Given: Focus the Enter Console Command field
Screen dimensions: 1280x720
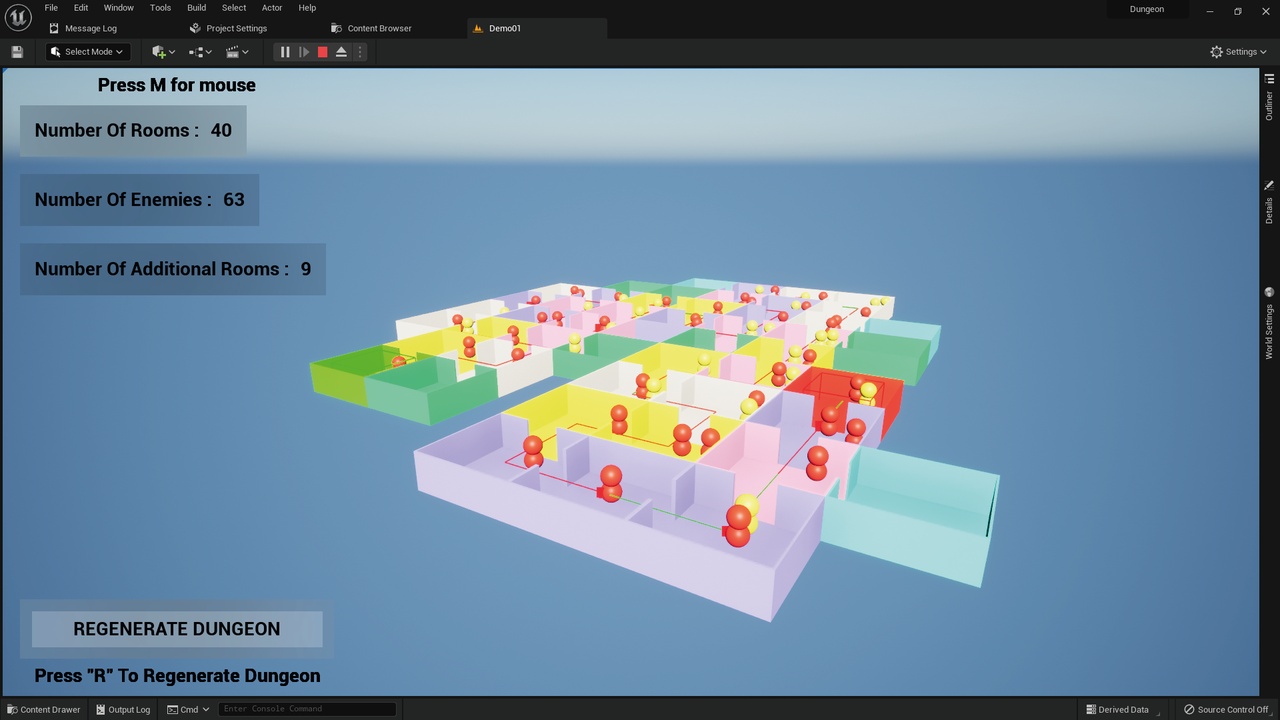Looking at the screenshot, I should click(307, 710).
